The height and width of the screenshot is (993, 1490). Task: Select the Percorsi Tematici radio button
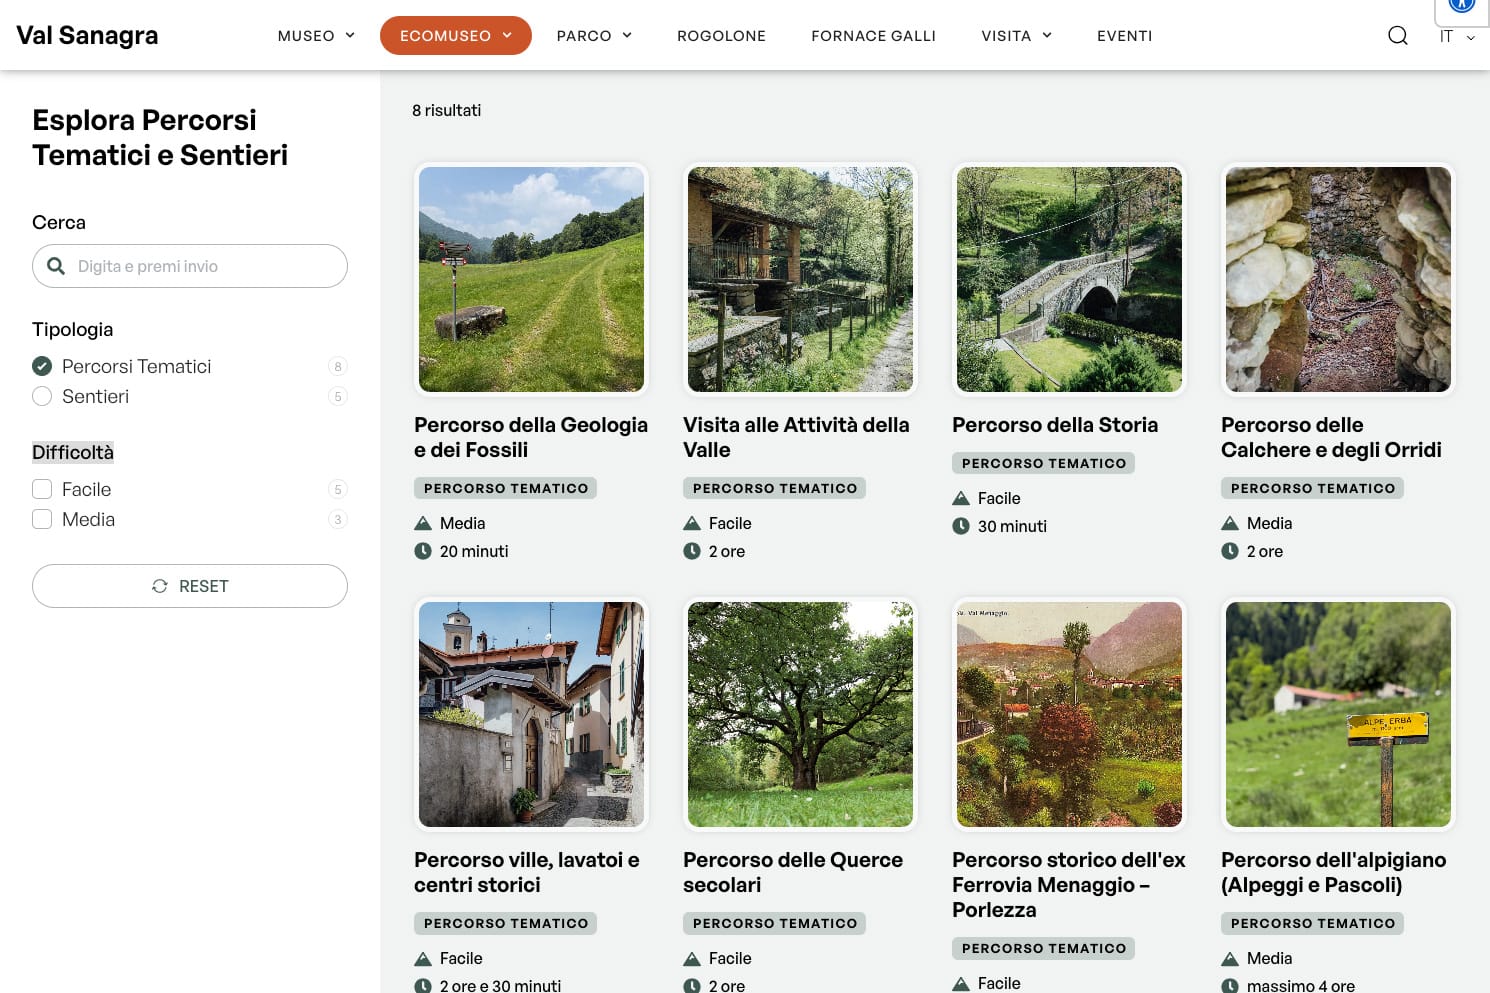42,366
